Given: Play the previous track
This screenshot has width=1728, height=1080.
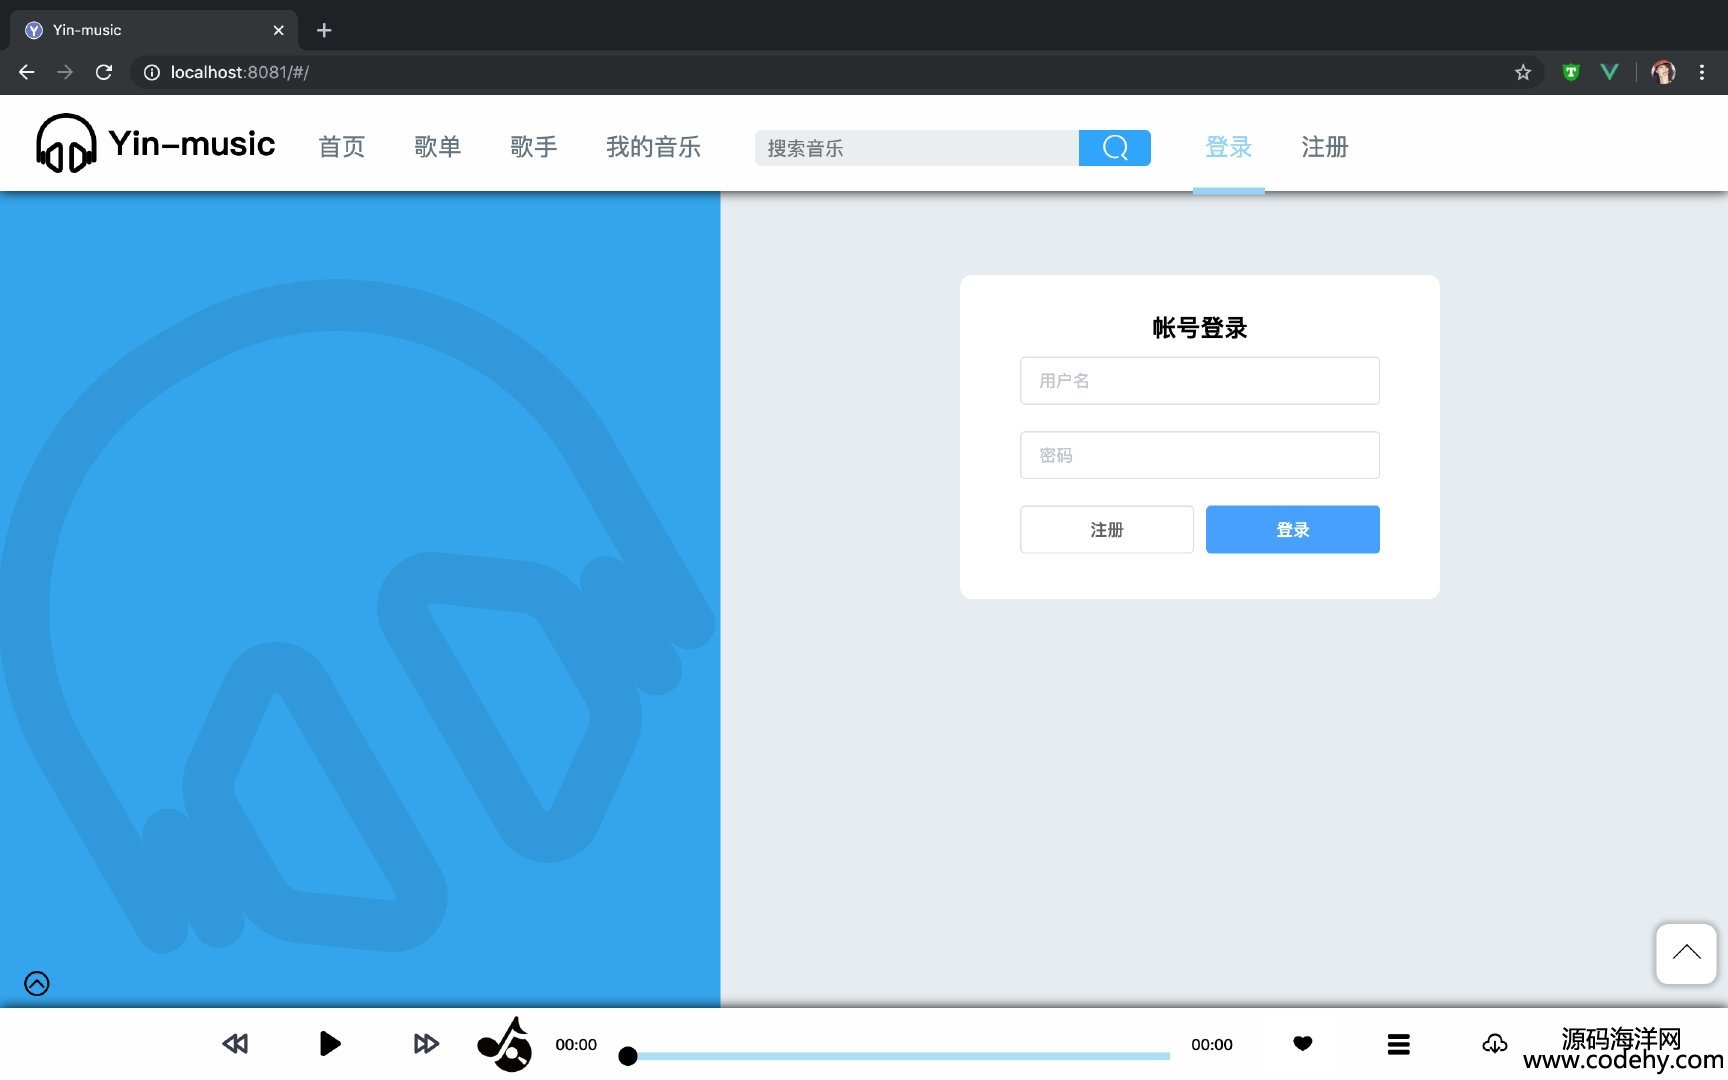Looking at the screenshot, I should [235, 1044].
